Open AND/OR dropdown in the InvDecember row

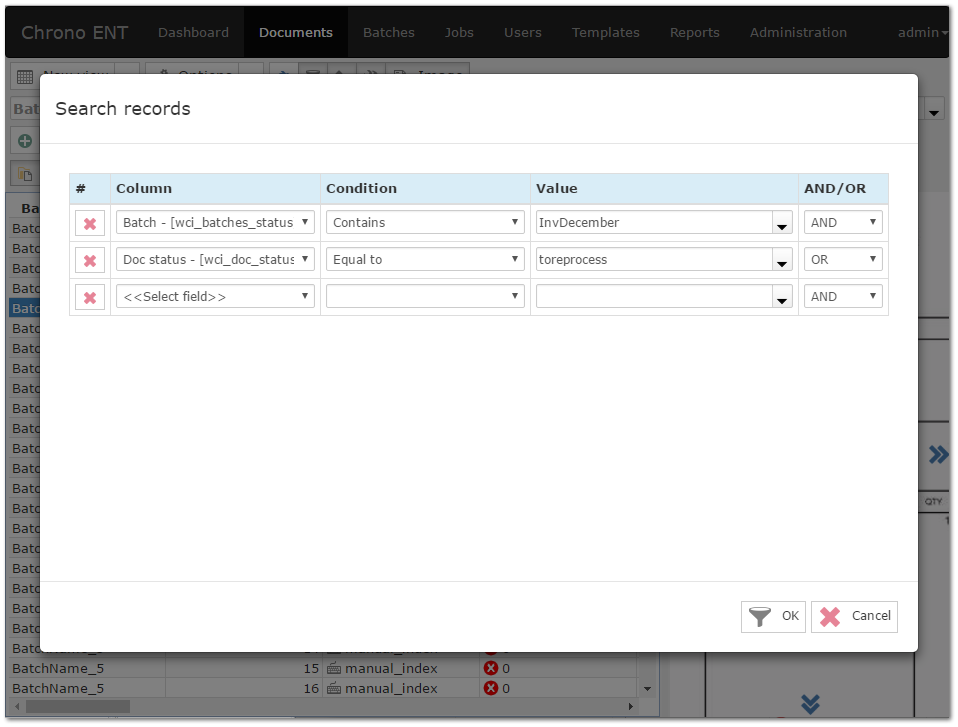tap(843, 222)
